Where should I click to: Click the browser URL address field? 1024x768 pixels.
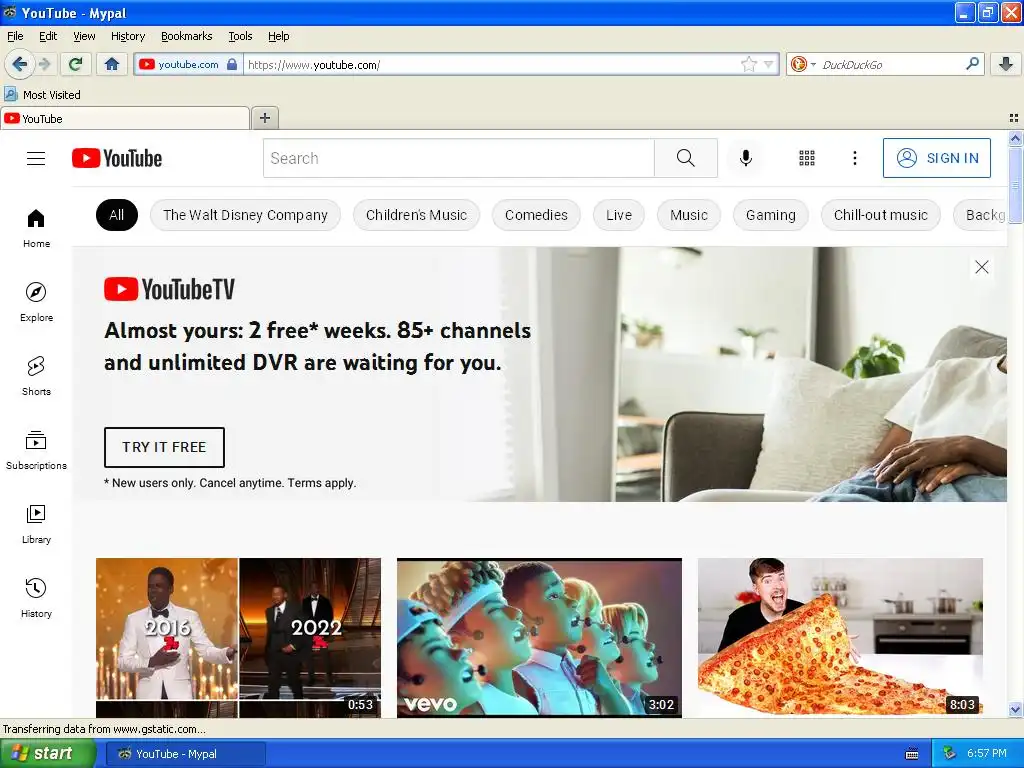[x=492, y=64]
